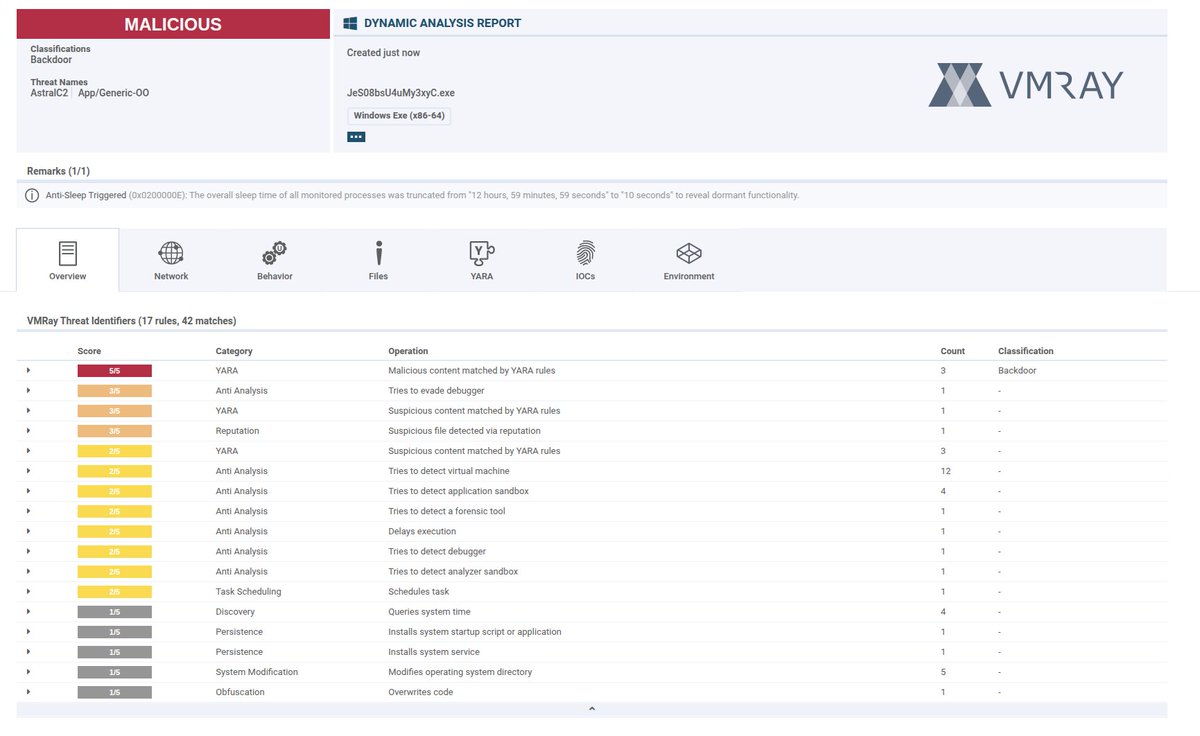This screenshot has width=1200, height=736.
Task: Go to the Files tab
Action: 378,260
